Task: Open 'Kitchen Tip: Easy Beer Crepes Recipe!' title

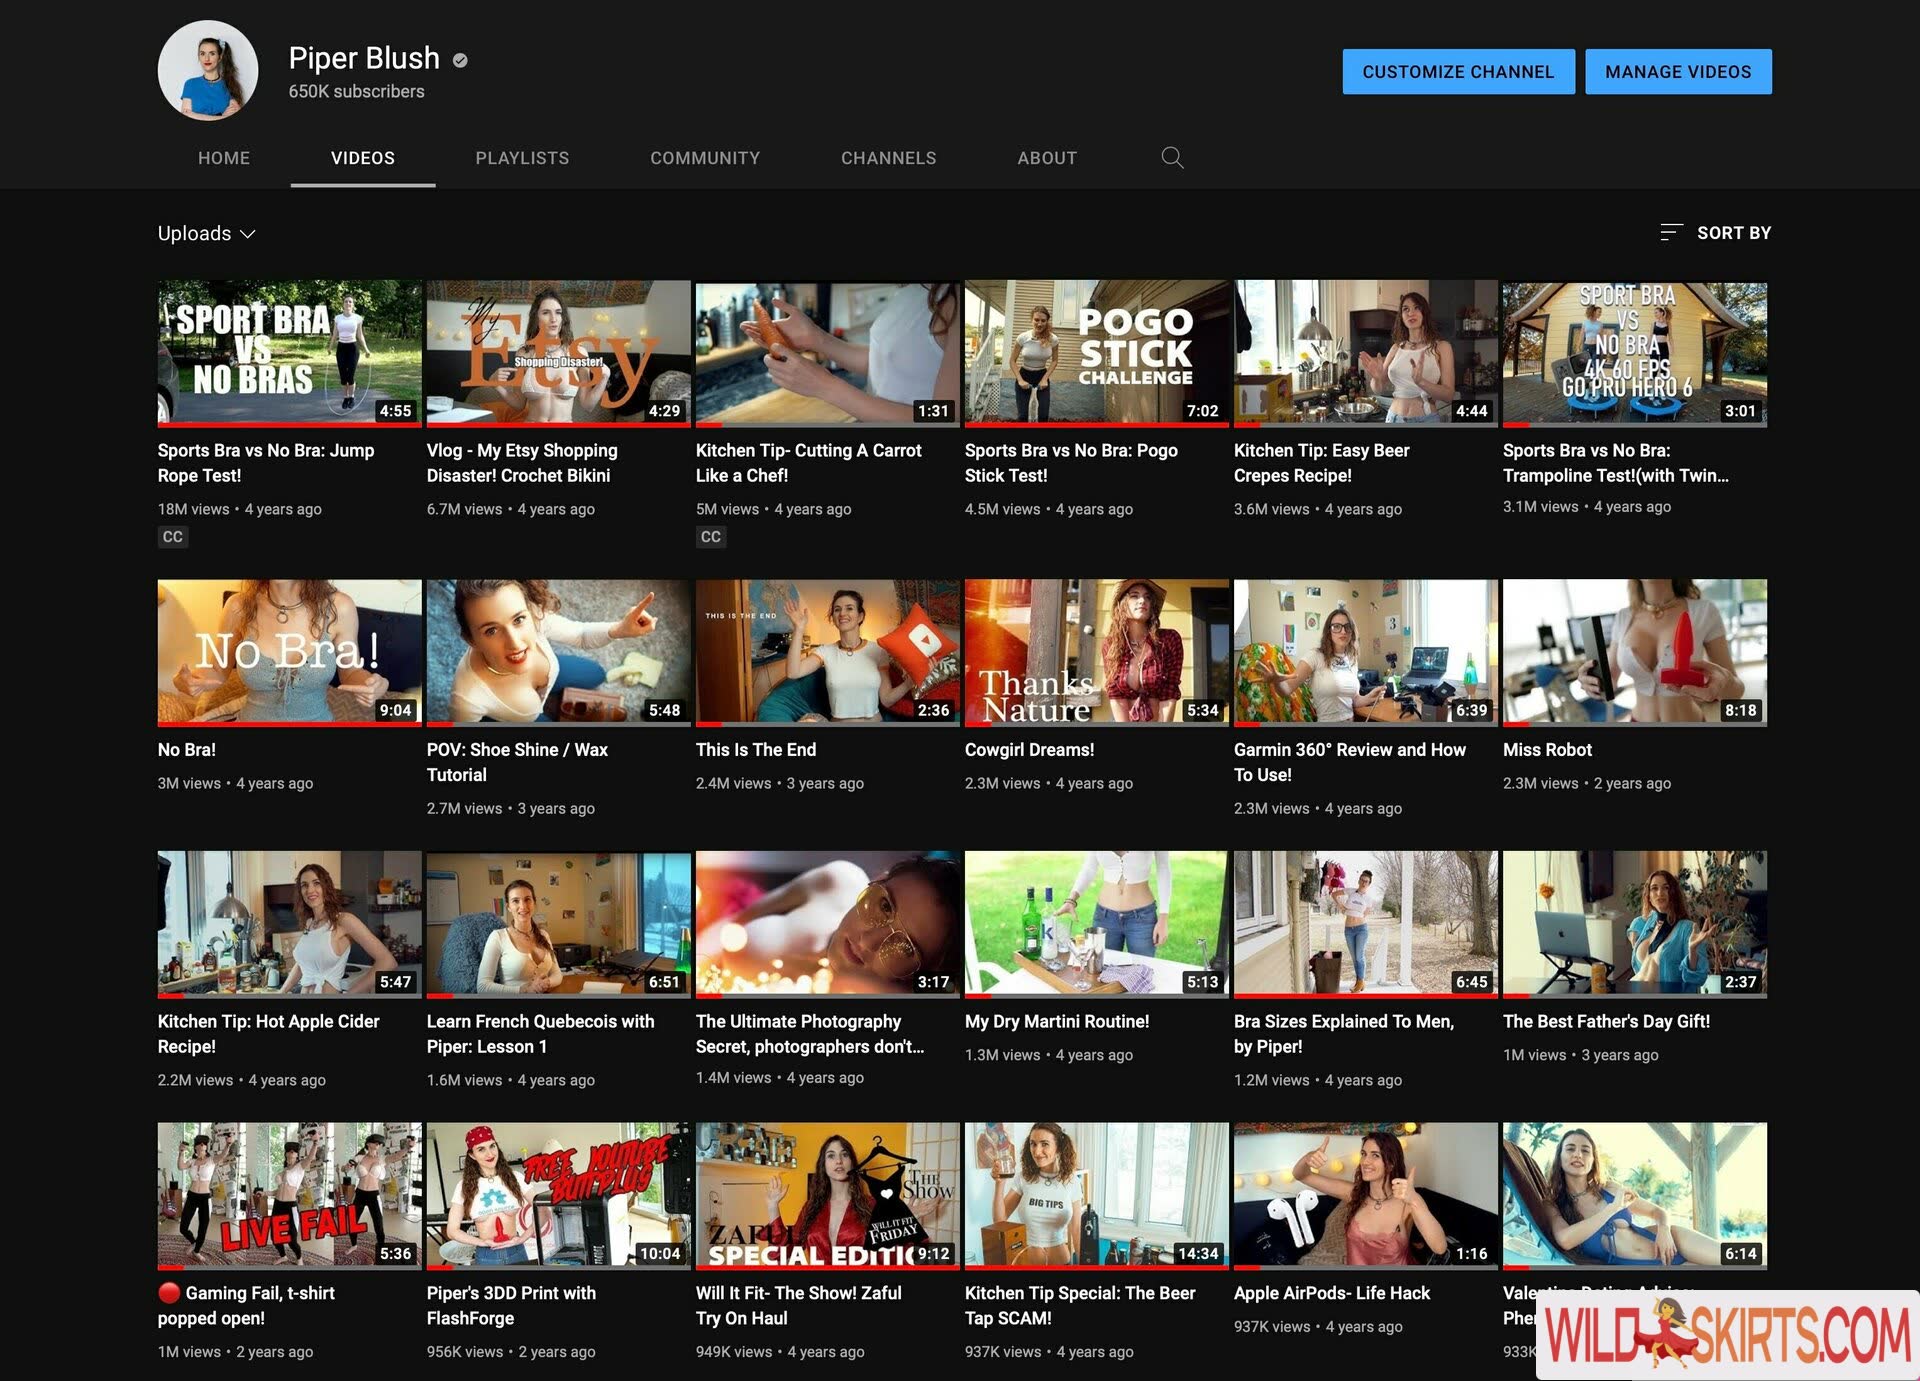Action: [x=1322, y=463]
